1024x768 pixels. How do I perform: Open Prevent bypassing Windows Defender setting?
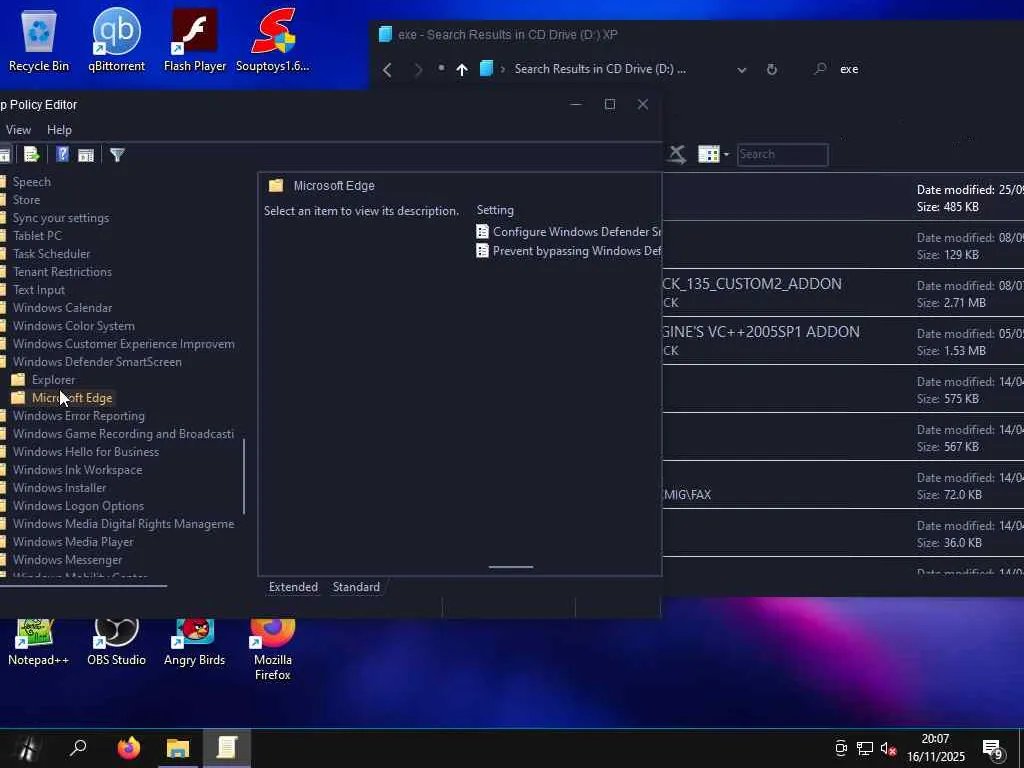pos(569,251)
